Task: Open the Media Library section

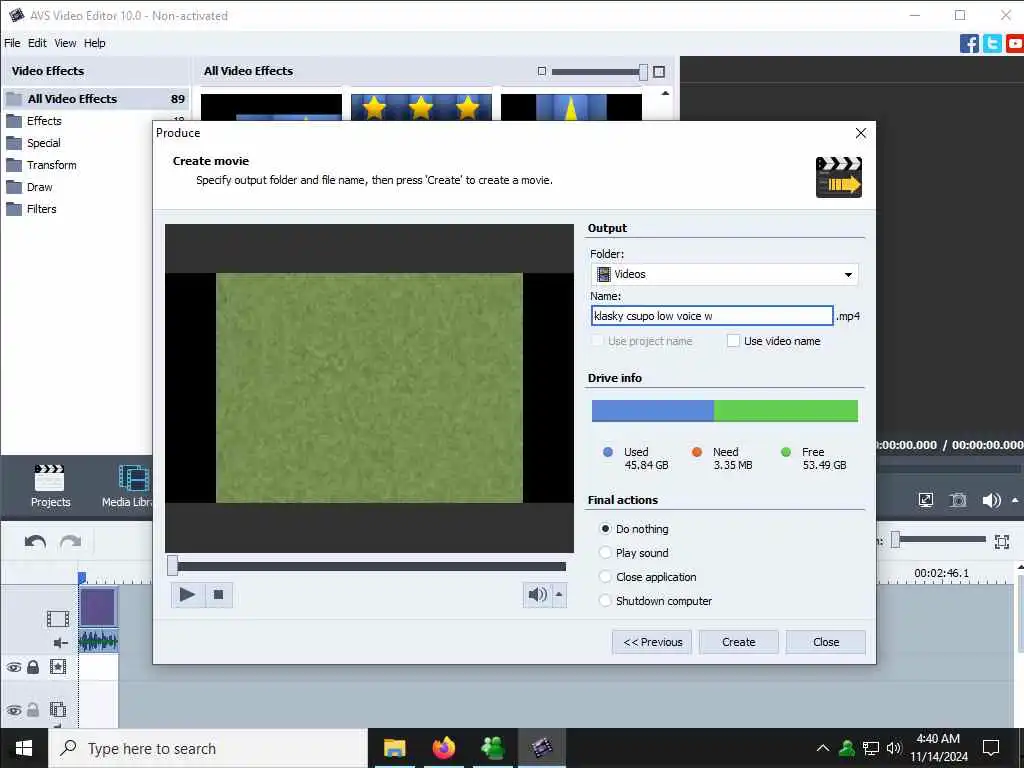Action: [128, 487]
